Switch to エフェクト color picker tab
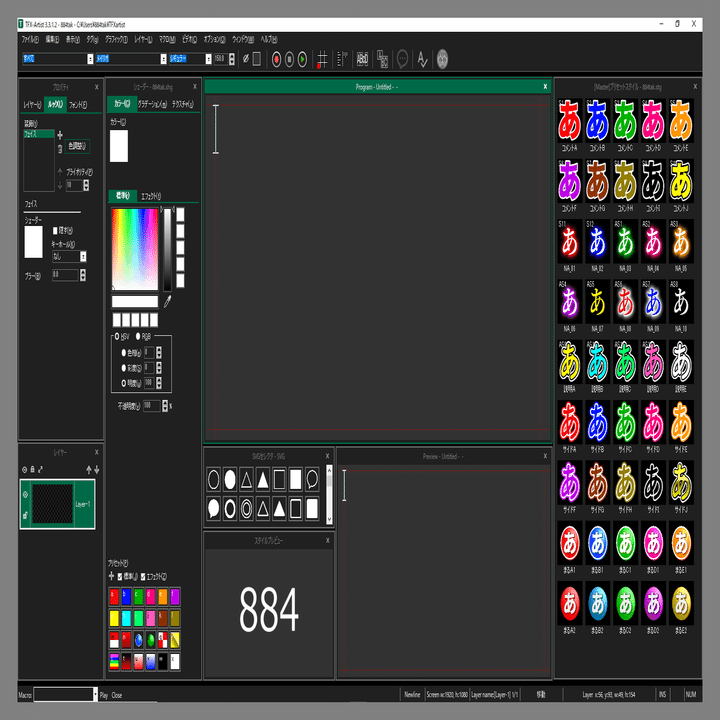Image resolution: width=720 pixels, height=720 pixels. (151, 196)
